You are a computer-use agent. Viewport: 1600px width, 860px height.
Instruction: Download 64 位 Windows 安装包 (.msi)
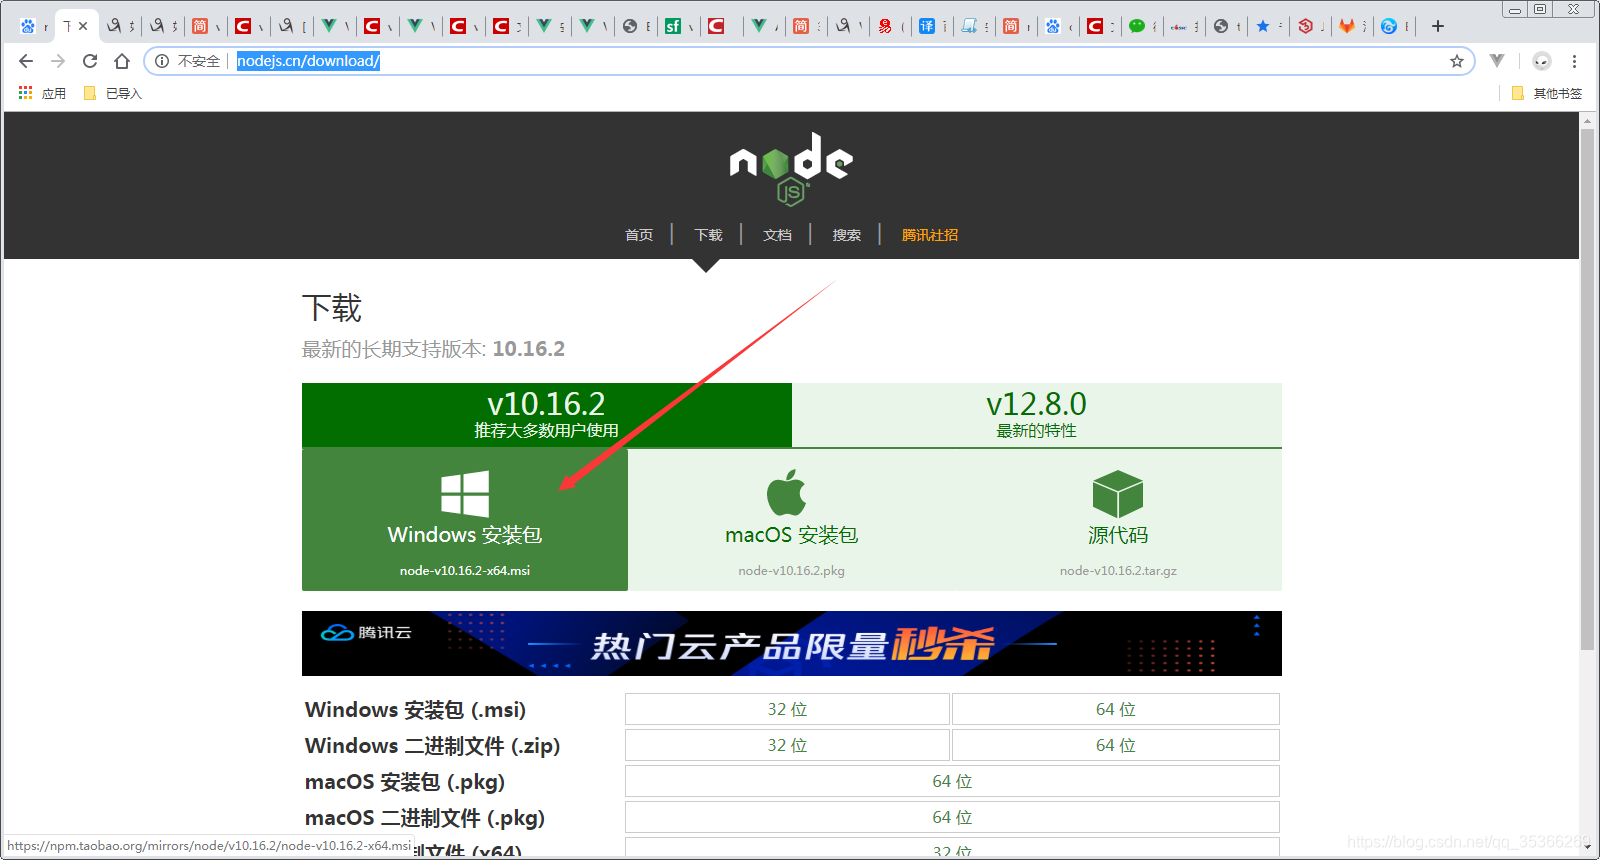pos(1116,709)
